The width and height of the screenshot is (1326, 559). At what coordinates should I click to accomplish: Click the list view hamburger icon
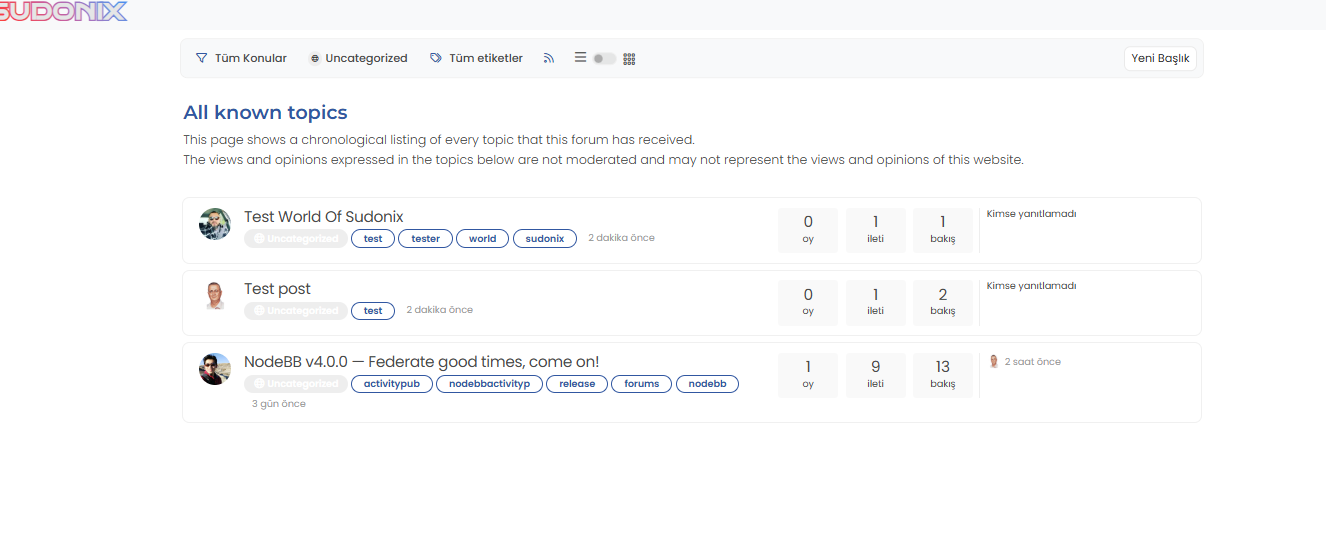pyautogui.click(x=580, y=58)
